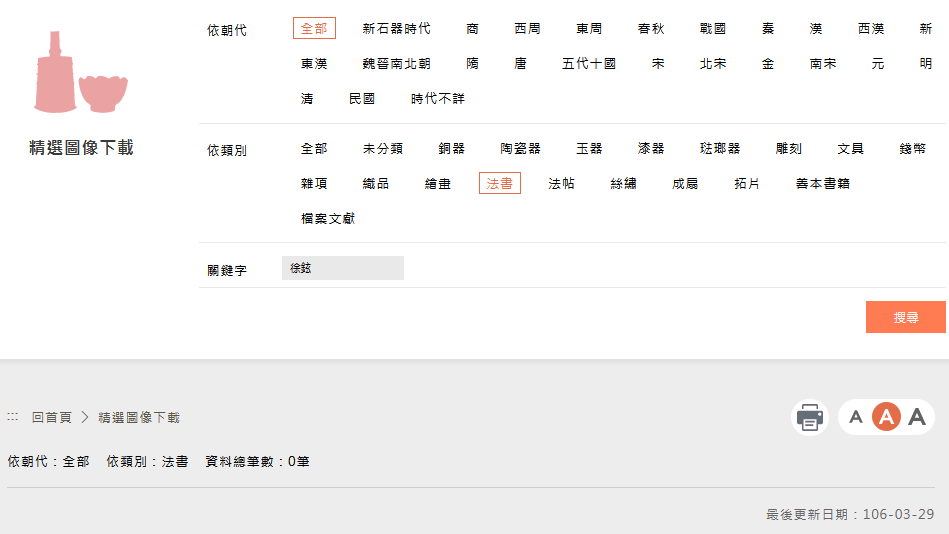Screen dimensions: 949x534
Task: Select dynasty filter 全部
Action: point(314,28)
